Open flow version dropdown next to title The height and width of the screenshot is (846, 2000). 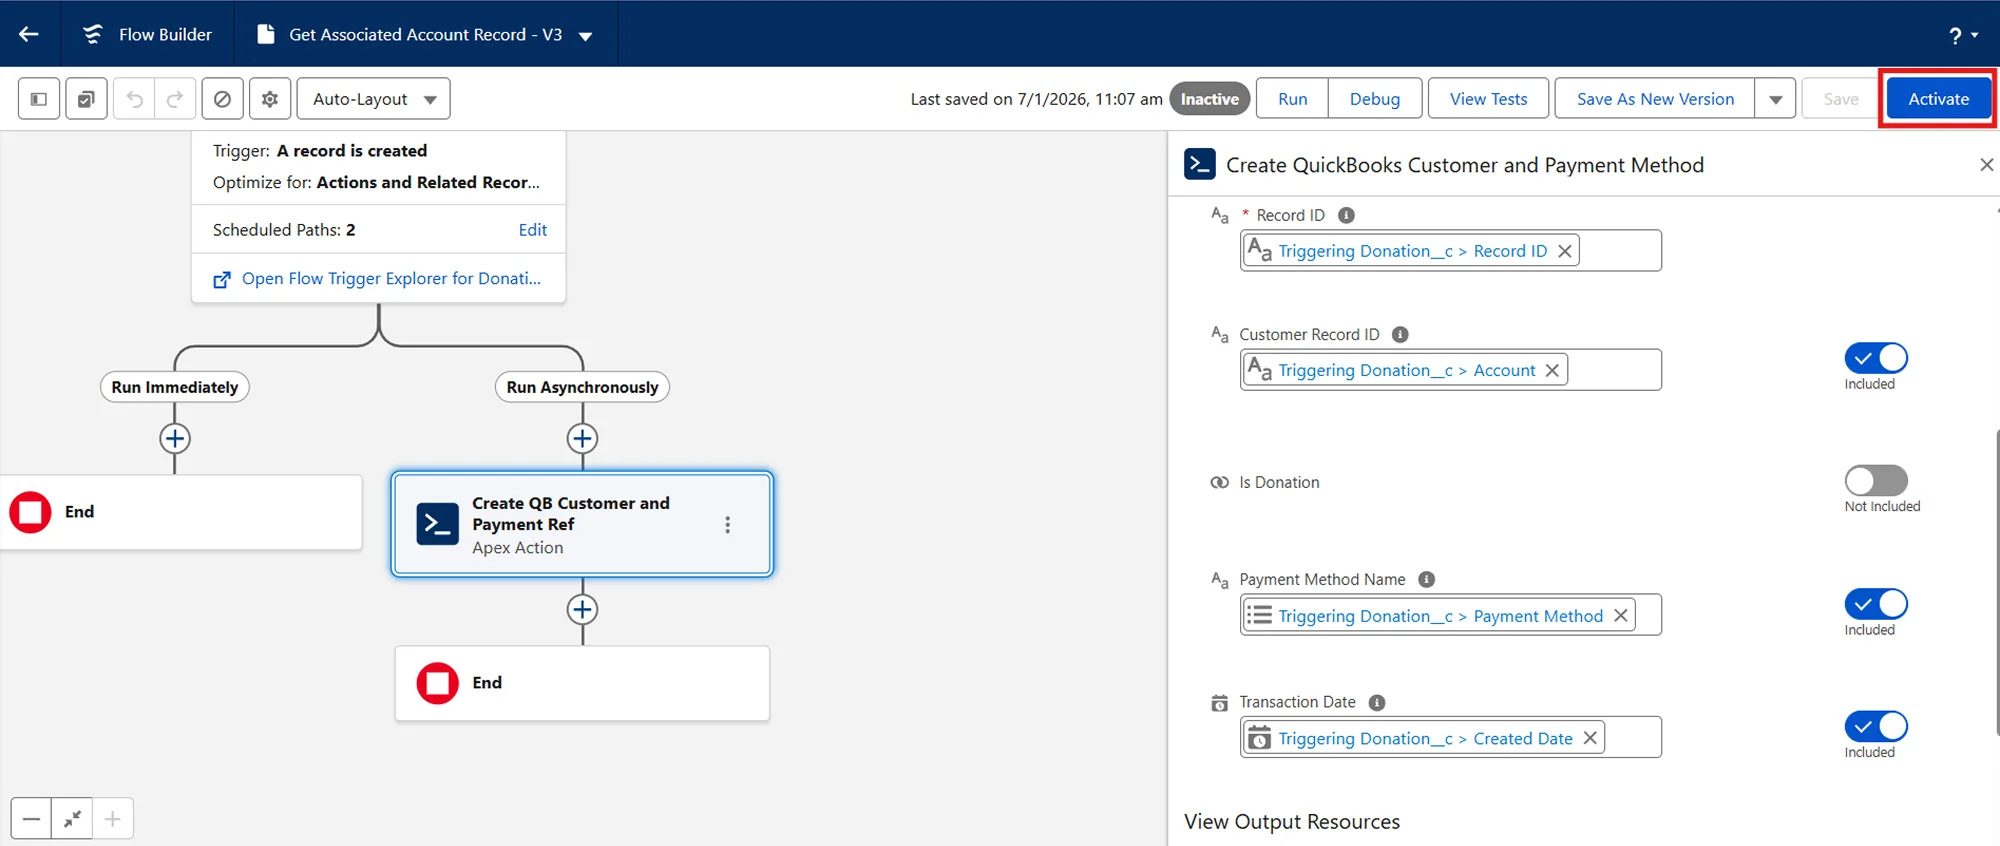(x=586, y=36)
